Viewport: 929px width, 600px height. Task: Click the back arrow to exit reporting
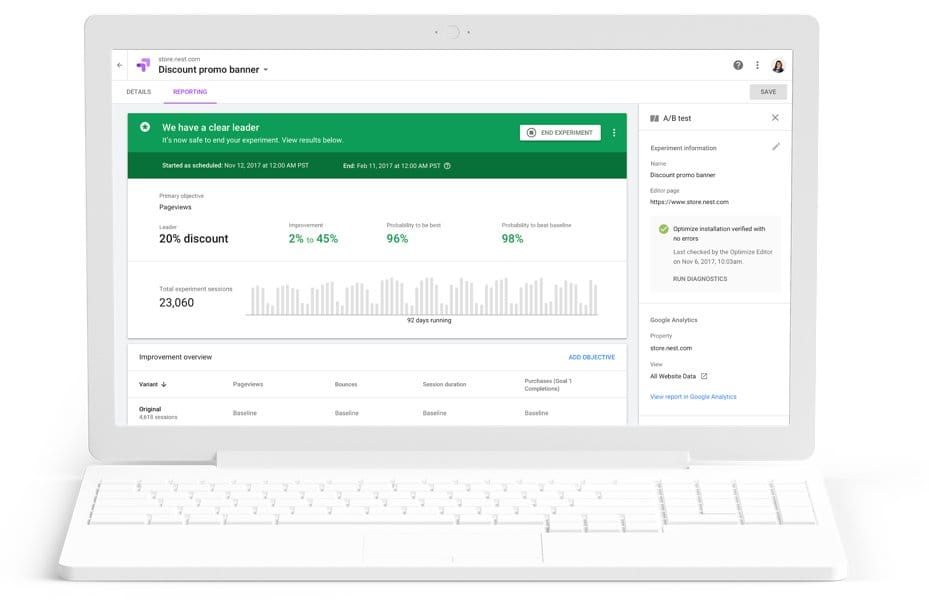(x=118, y=64)
